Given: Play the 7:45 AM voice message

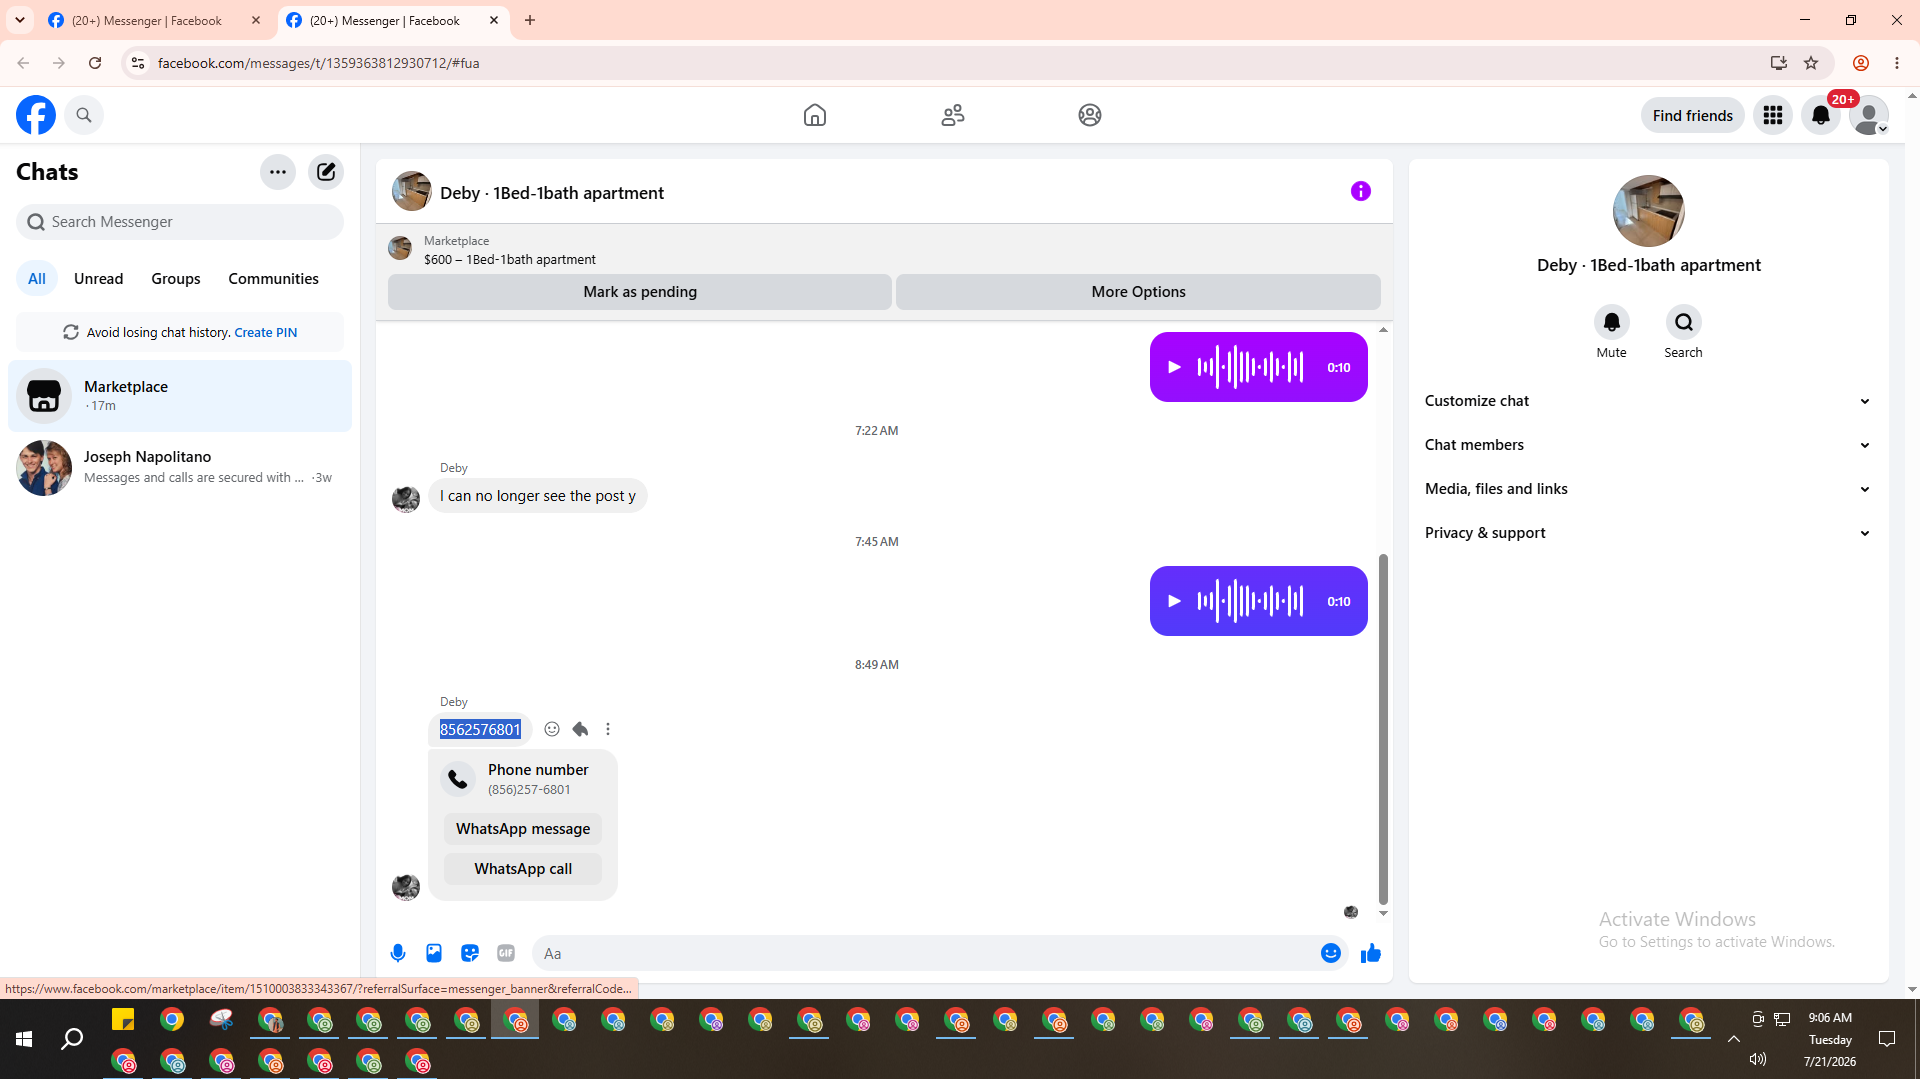Looking at the screenshot, I should [x=1175, y=601].
